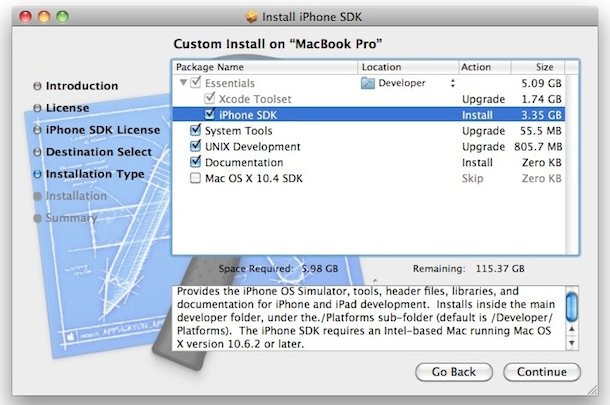610x405 pixels.
Task: Select the License step in sidebar
Action: click(67, 108)
